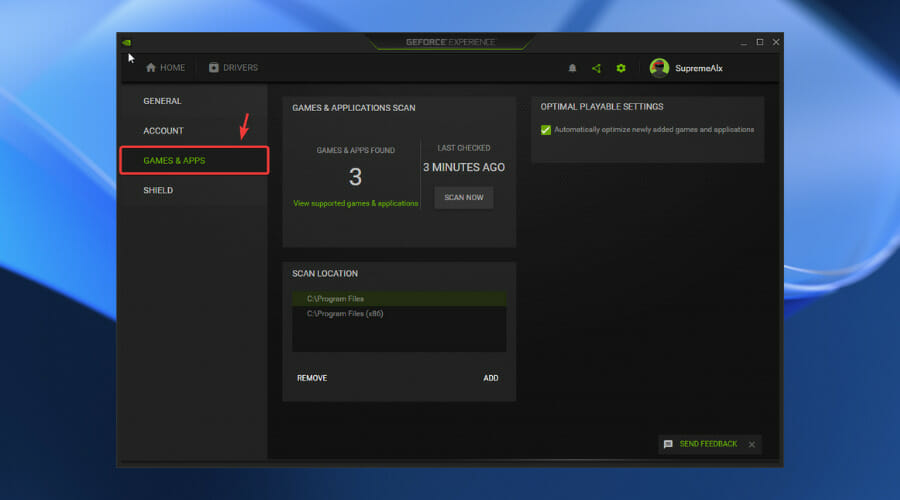Image resolution: width=900 pixels, height=500 pixels.
Task: Click the Scan Now button
Action: click(464, 197)
